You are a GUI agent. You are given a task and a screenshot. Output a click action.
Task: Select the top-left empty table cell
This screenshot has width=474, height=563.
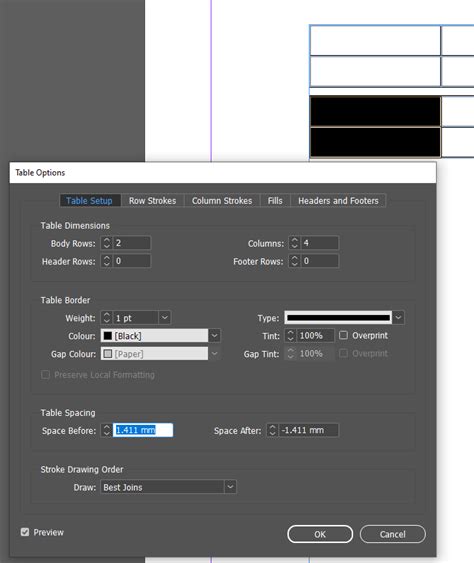[x=375, y=40]
